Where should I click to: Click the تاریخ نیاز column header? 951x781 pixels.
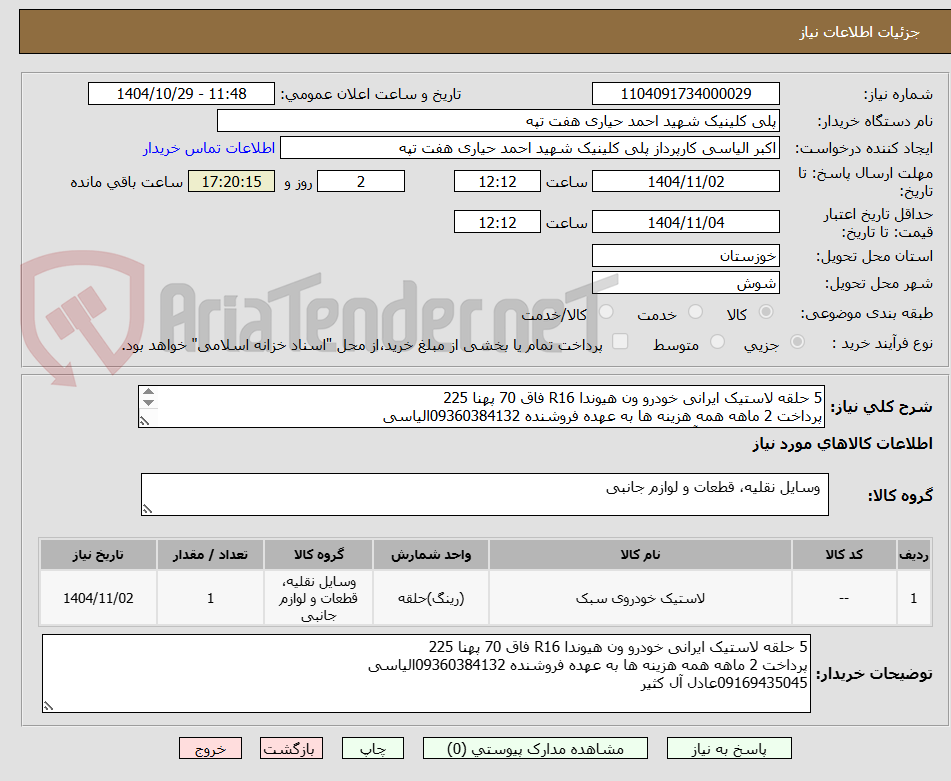[x=98, y=555]
